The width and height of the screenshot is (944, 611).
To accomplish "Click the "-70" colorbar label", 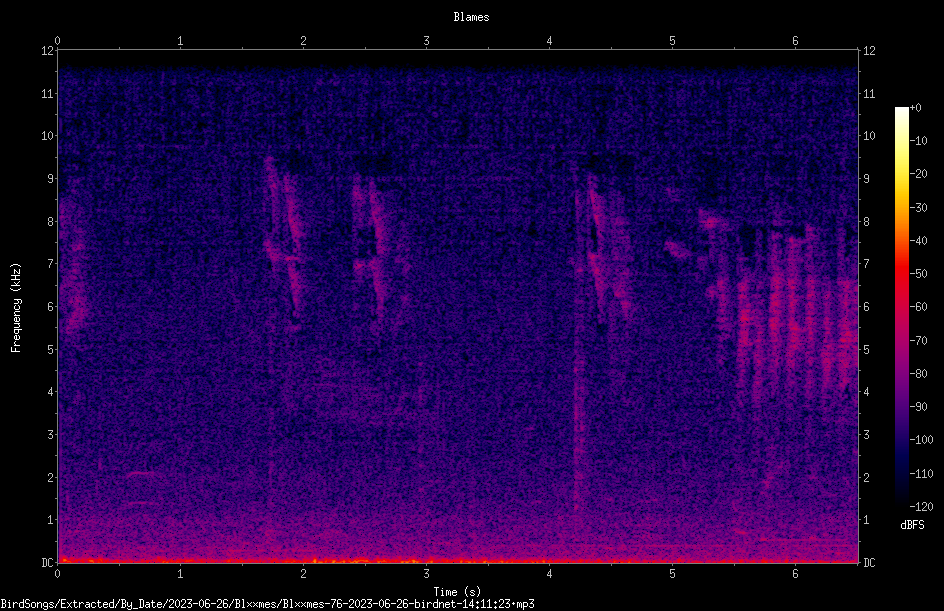I will [x=918, y=341].
